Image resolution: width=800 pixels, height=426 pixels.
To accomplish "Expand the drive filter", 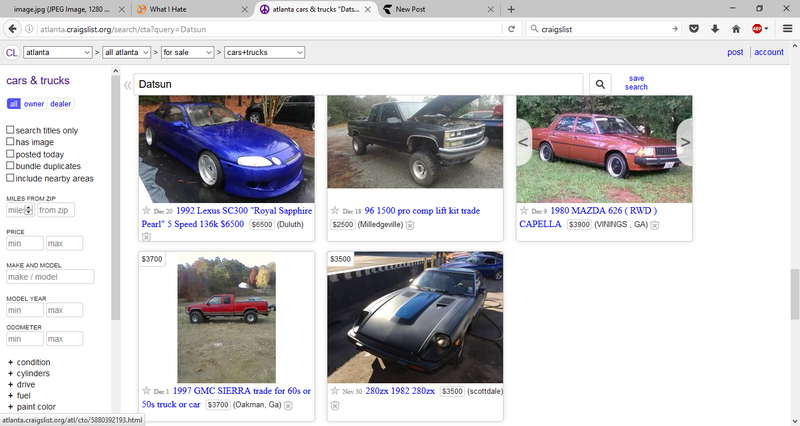I will tap(21, 385).
